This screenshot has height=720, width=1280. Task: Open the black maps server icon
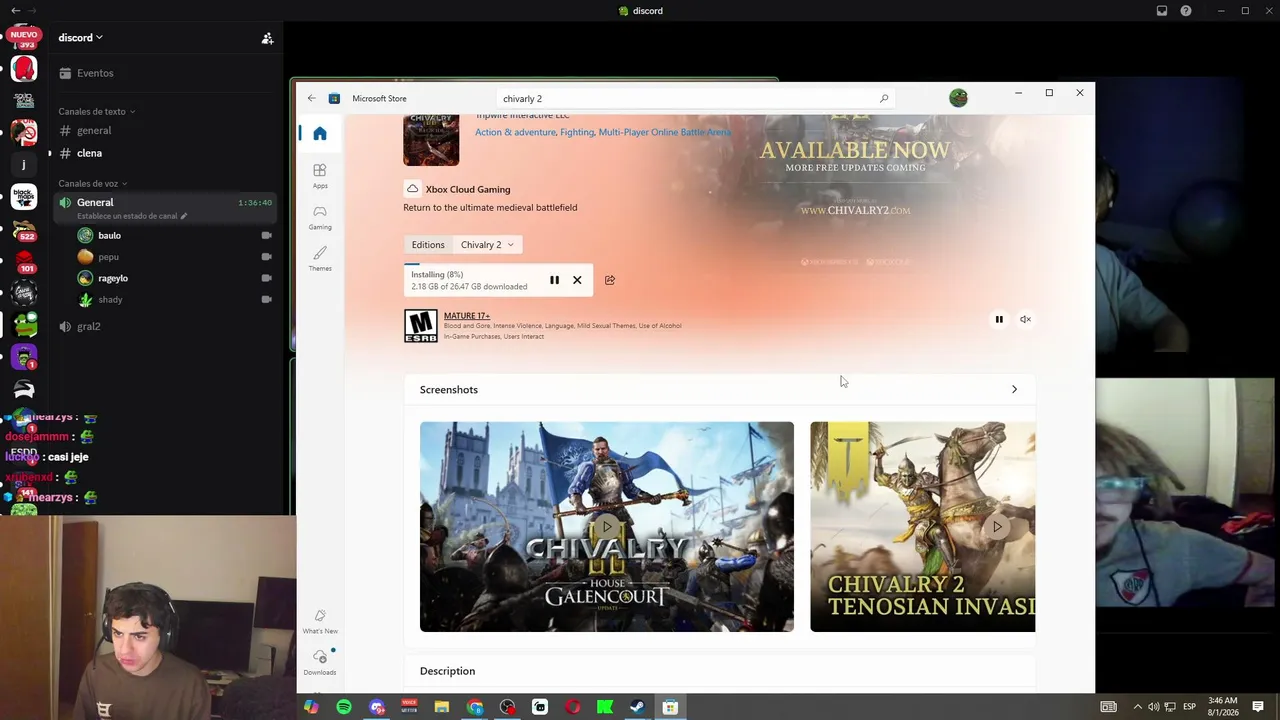pos(24,197)
